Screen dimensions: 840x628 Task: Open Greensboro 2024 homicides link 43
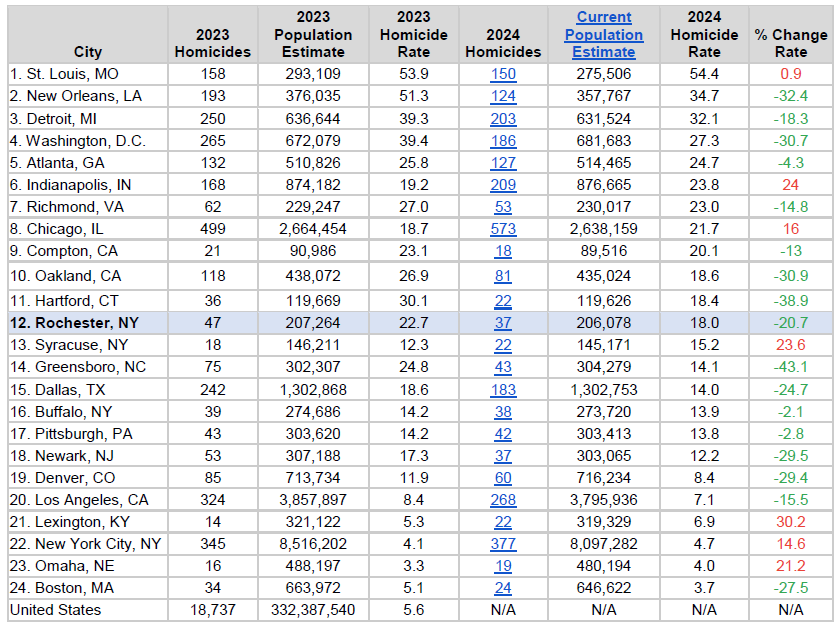click(x=503, y=367)
